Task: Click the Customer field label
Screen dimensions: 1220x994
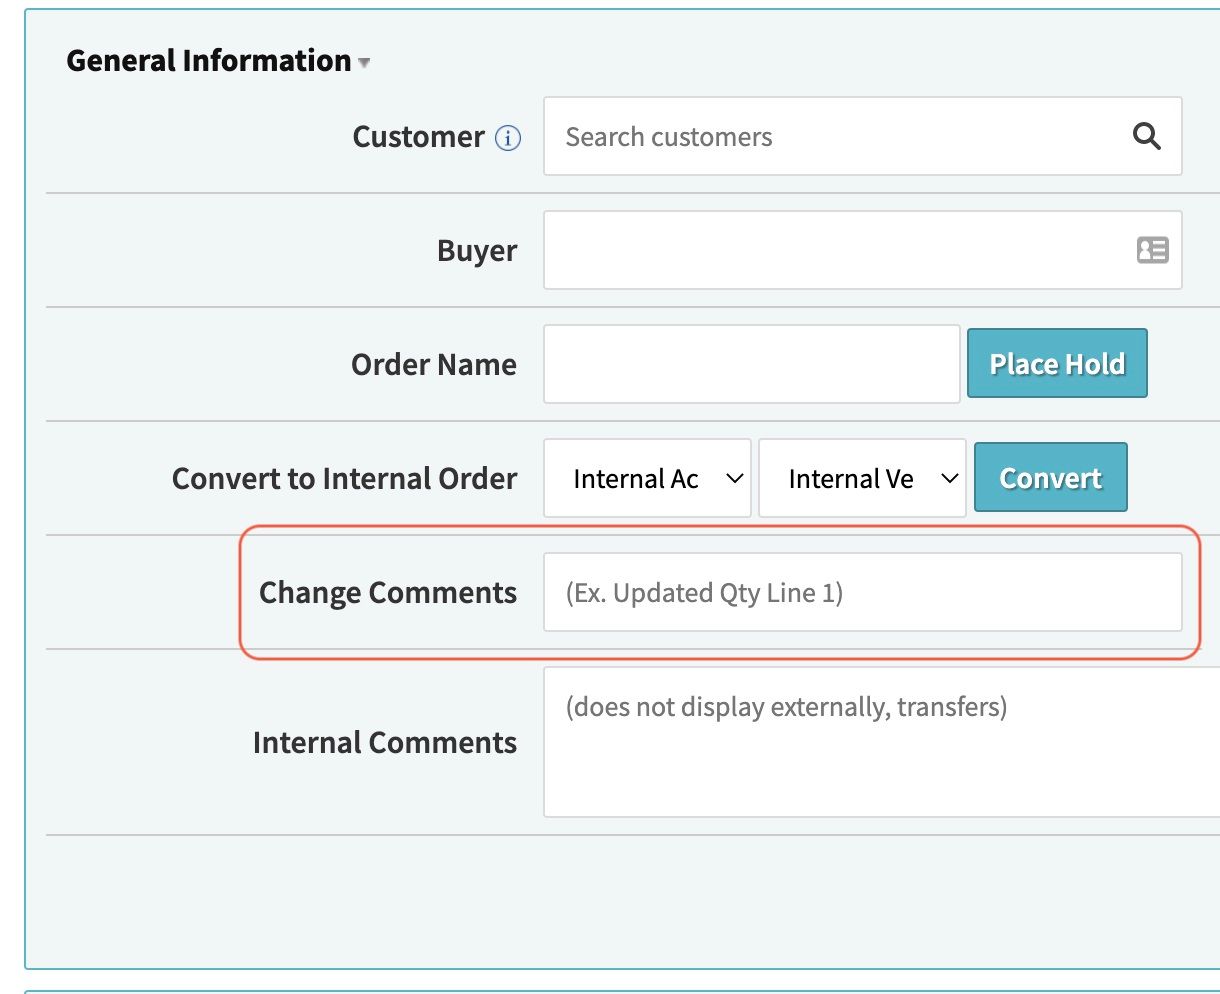Action: (418, 137)
